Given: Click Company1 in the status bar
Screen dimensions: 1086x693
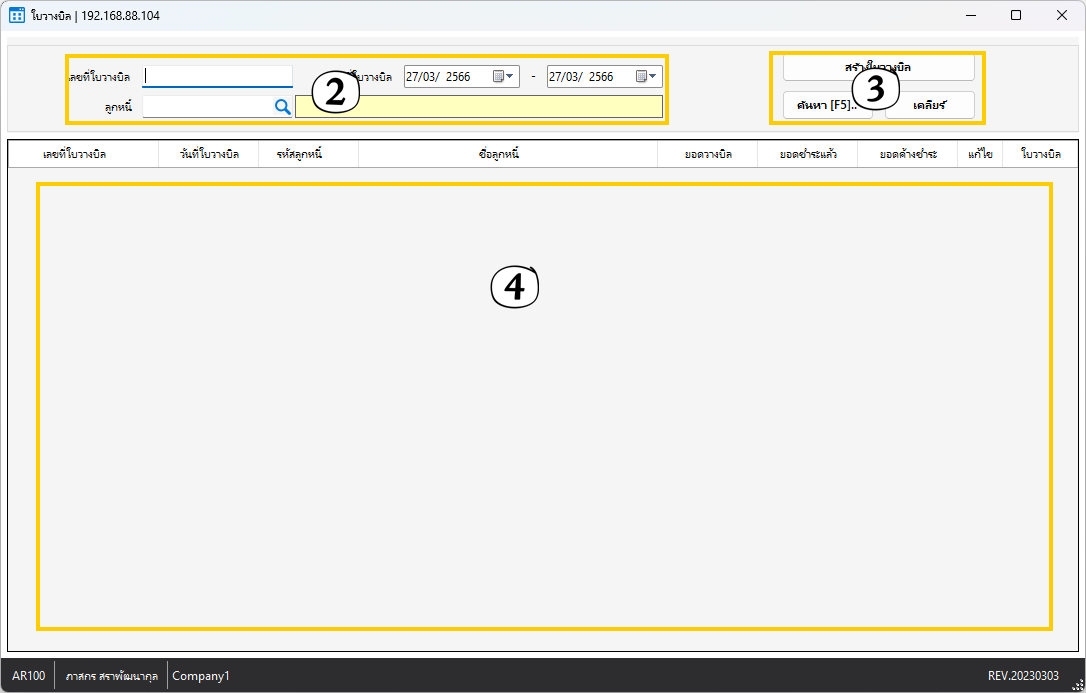Looking at the screenshot, I should click(x=201, y=676).
